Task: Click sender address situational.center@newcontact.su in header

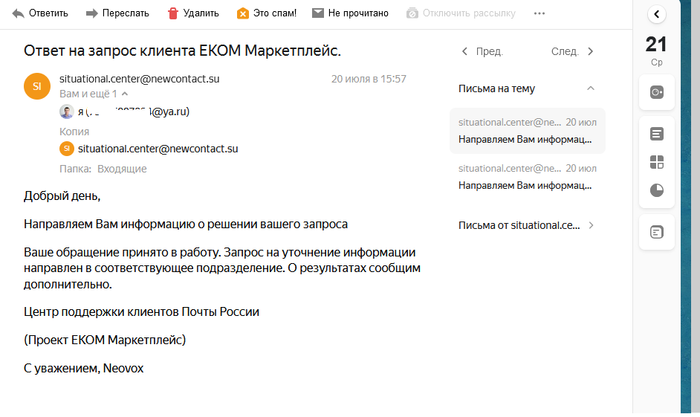Action: coord(139,79)
